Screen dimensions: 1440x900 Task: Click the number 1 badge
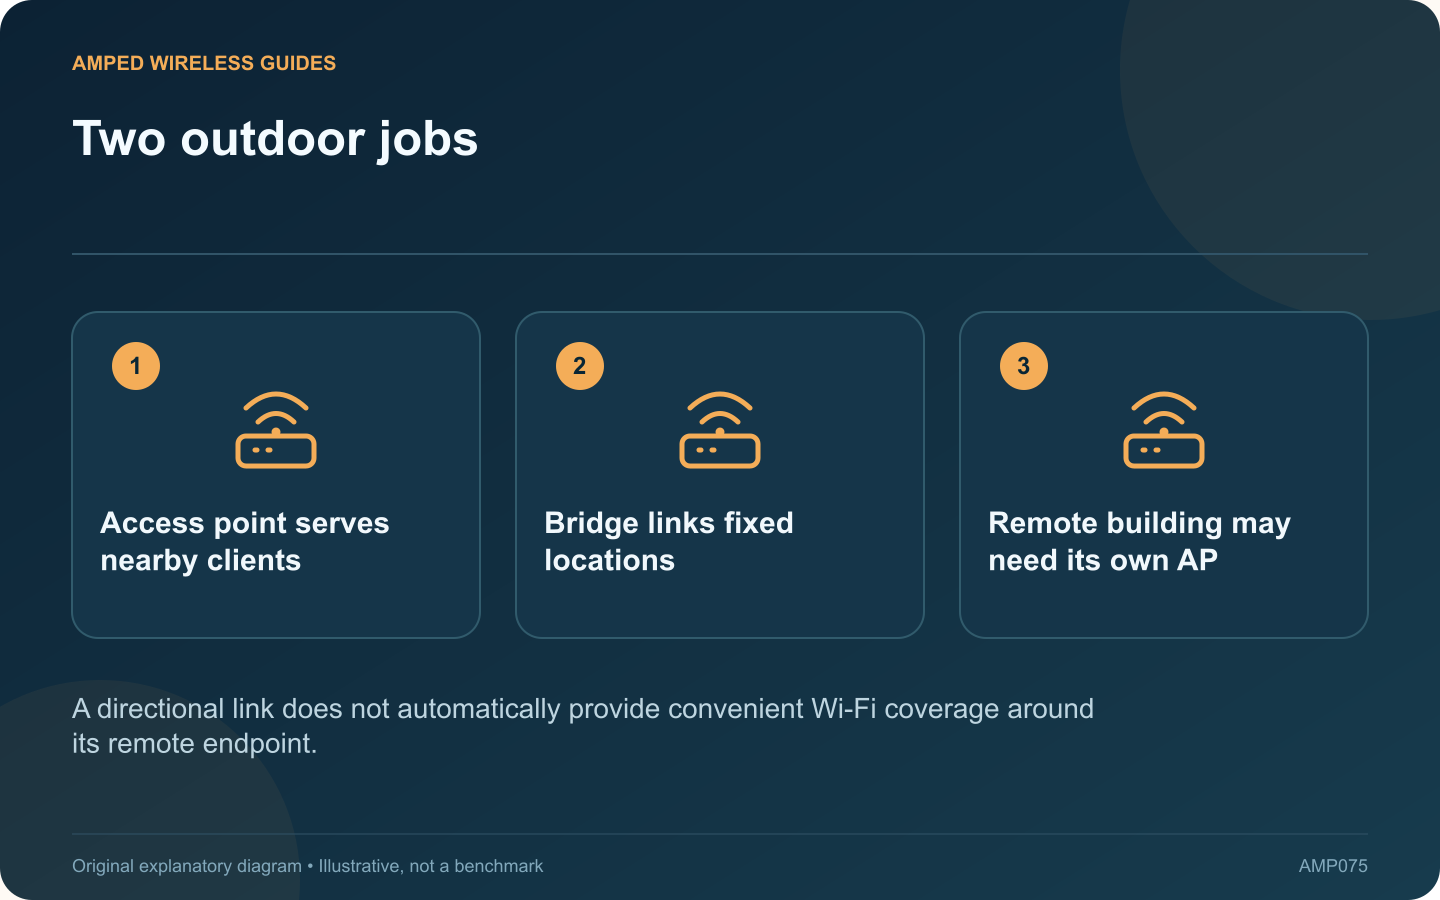click(136, 366)
